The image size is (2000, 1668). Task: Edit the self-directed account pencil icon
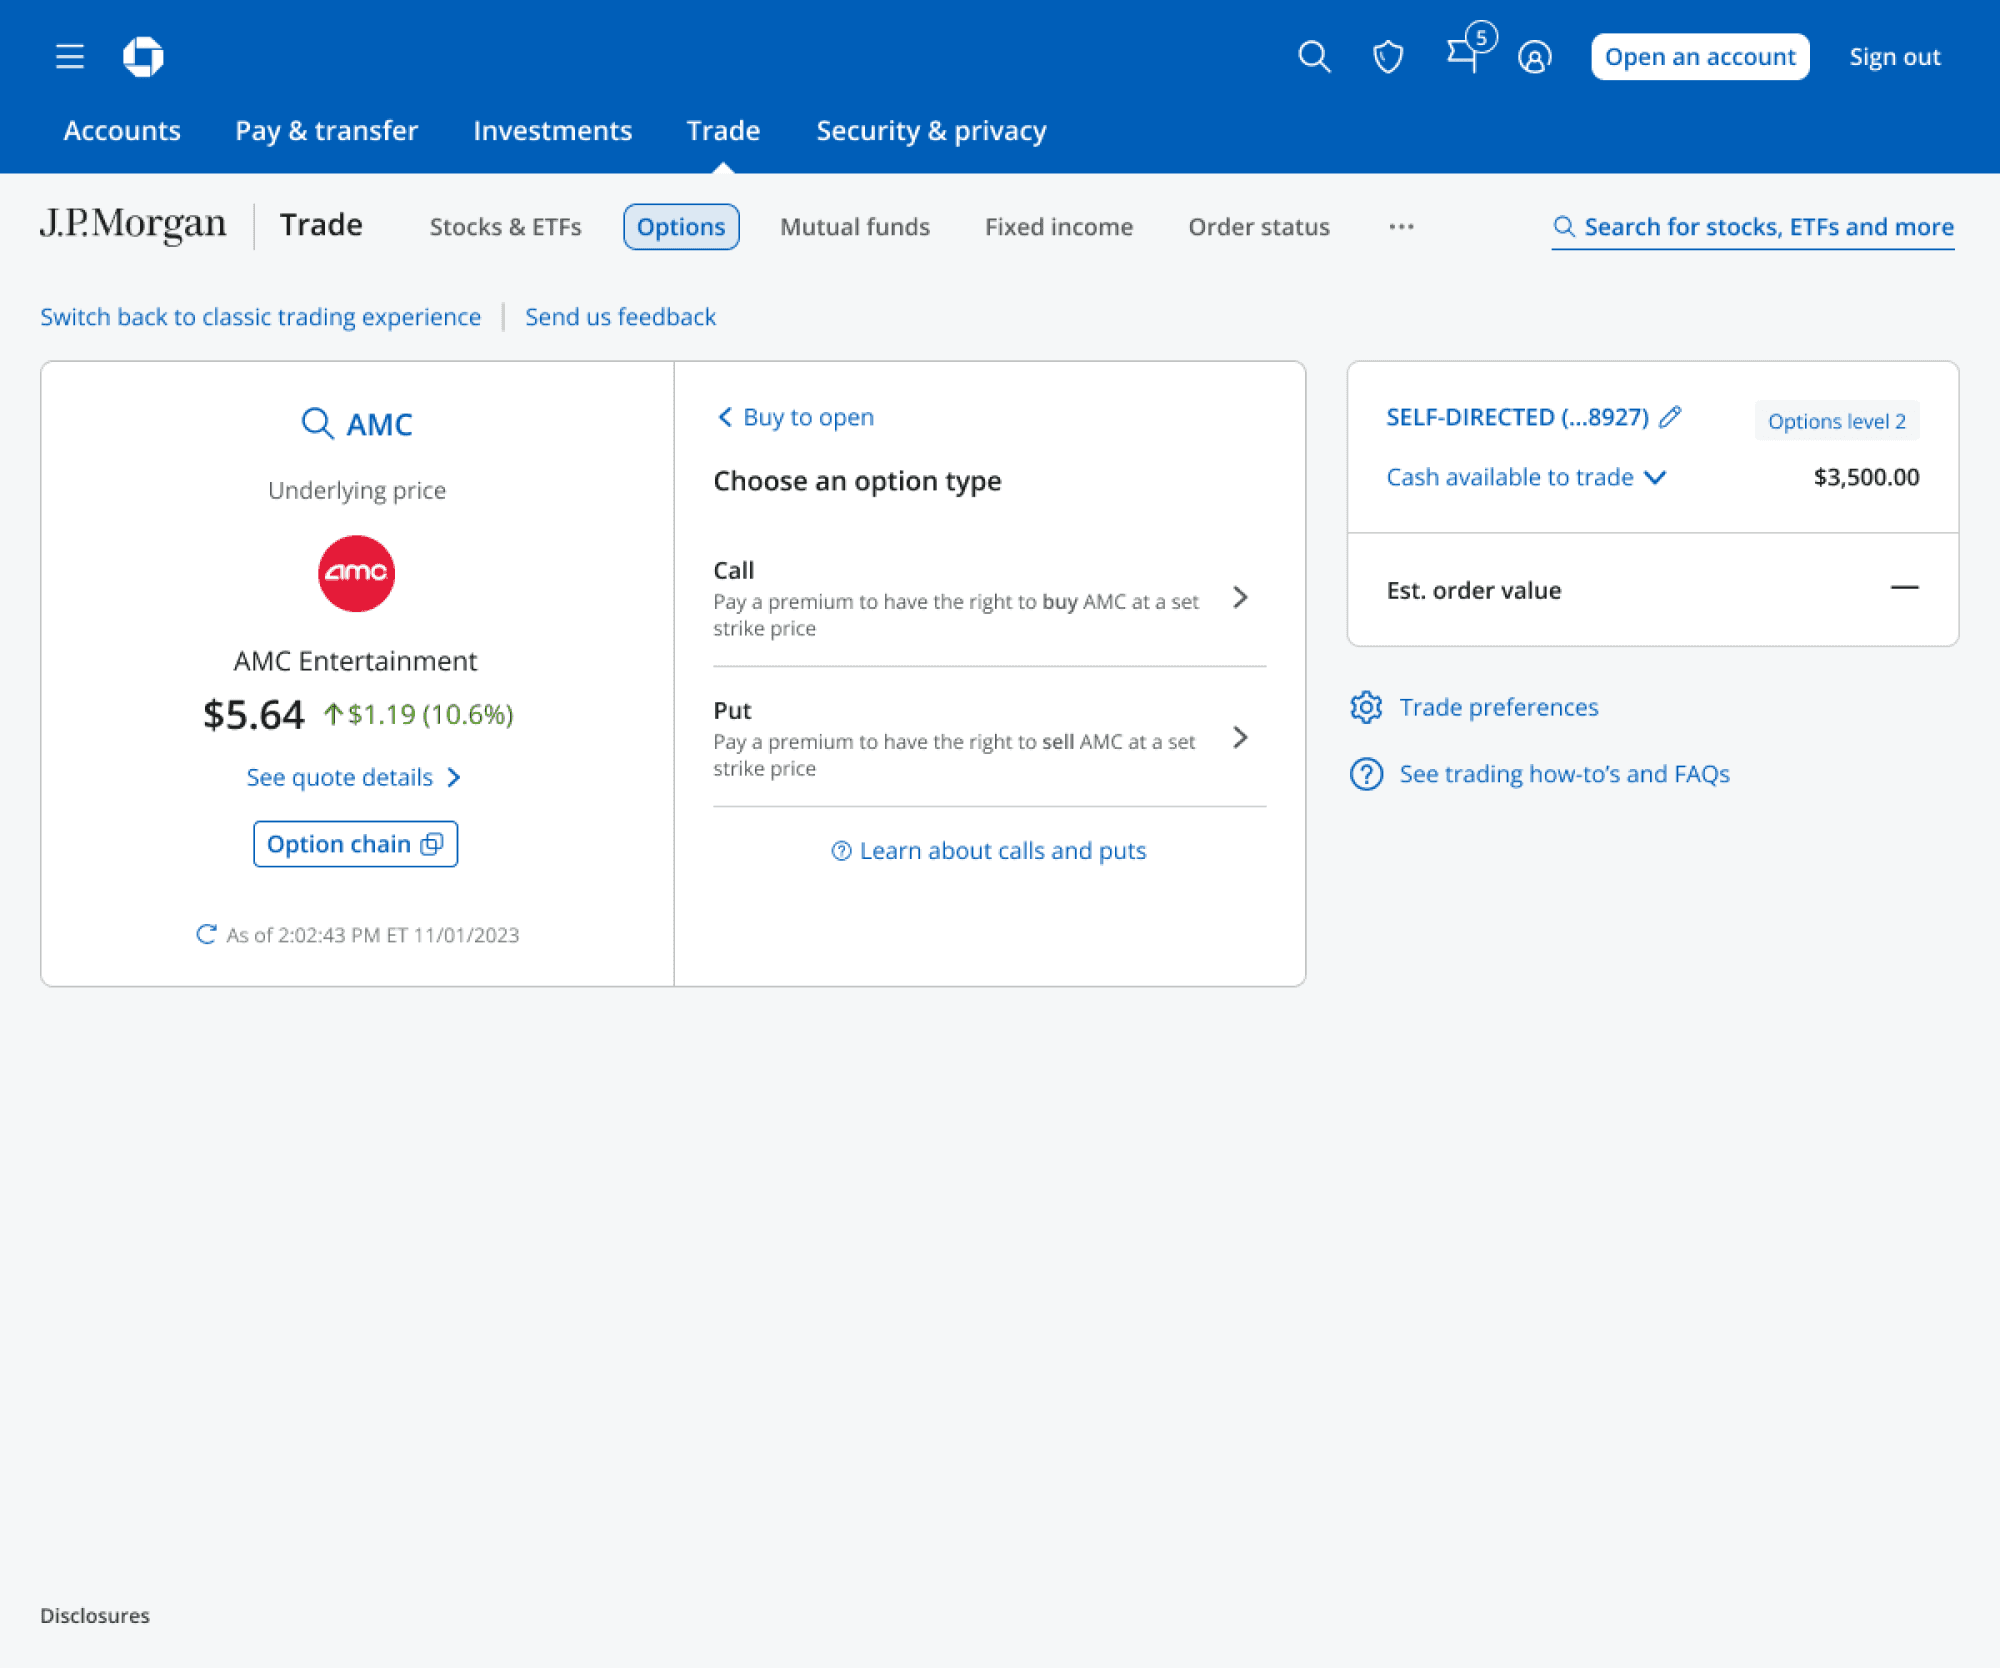(x=1670, y=417)
